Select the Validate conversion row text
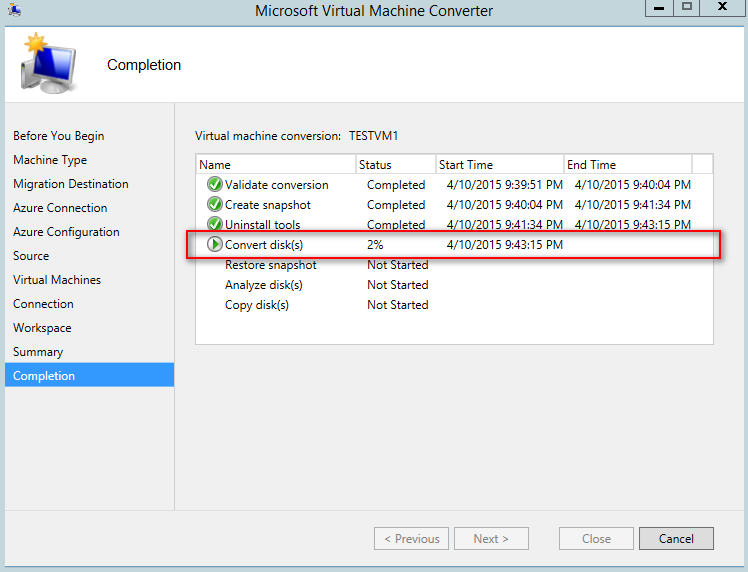Image resolution: width=748 pixels, height=572 pixels. coord(277,185)
